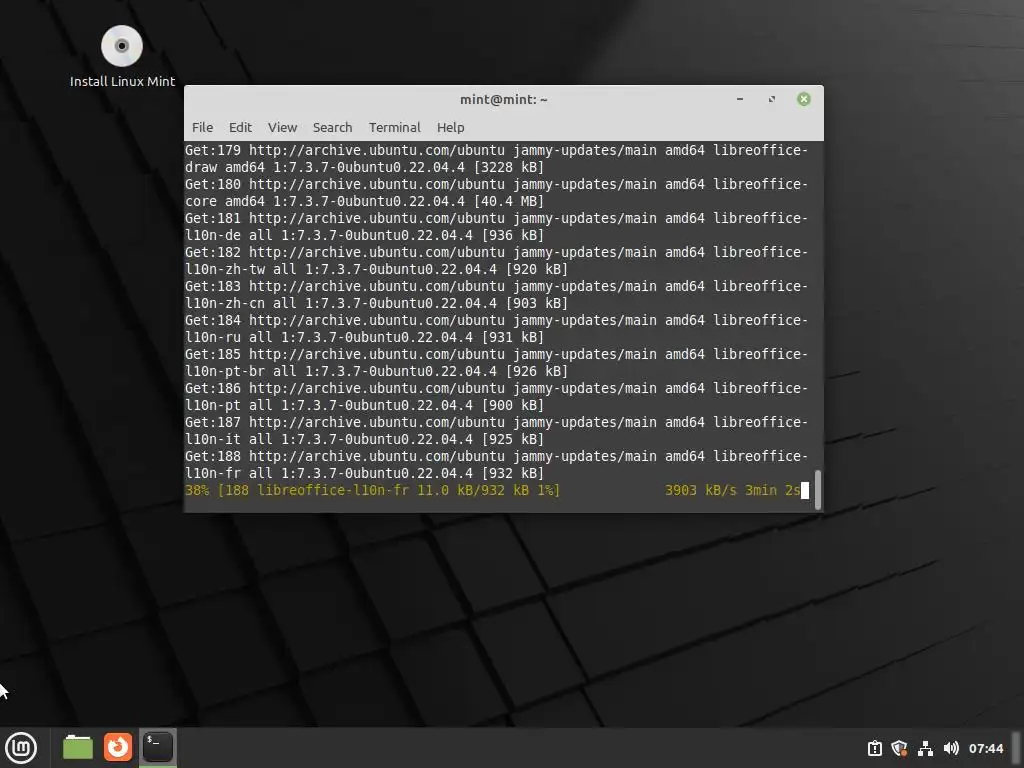This screenshot has width=1024, height=768.
Task: Open the Terminal menu in menu bar
Action: (394, 127)
